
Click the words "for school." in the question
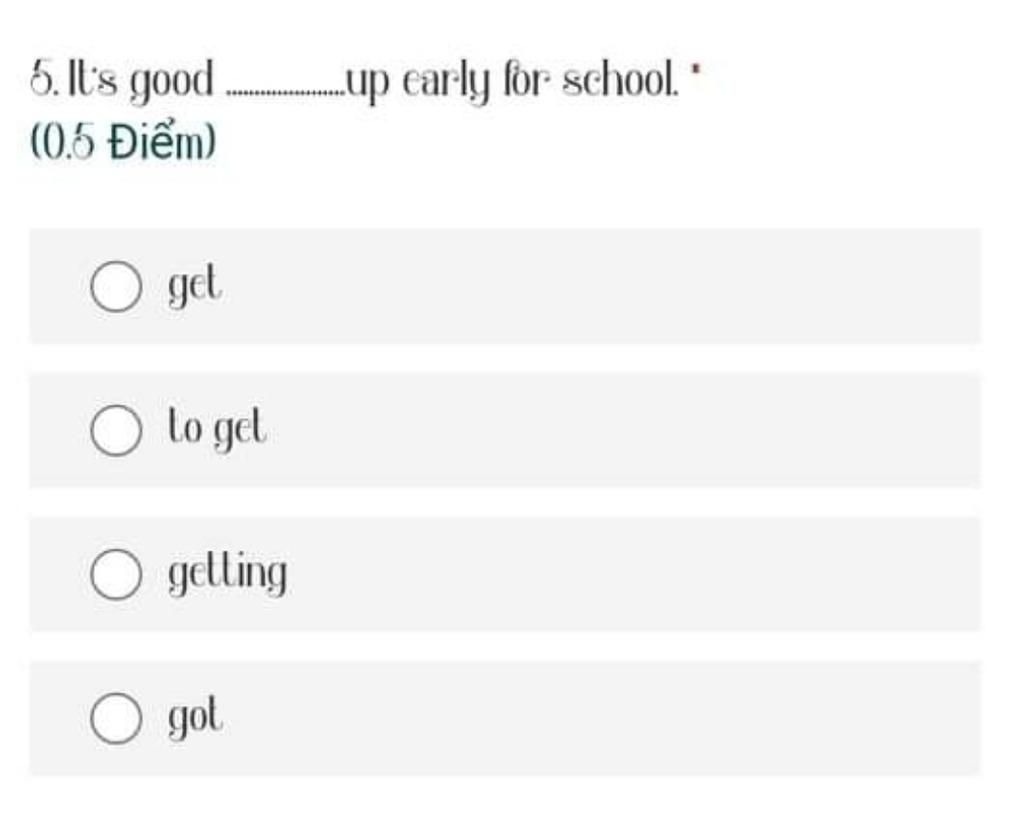(591, 80)
